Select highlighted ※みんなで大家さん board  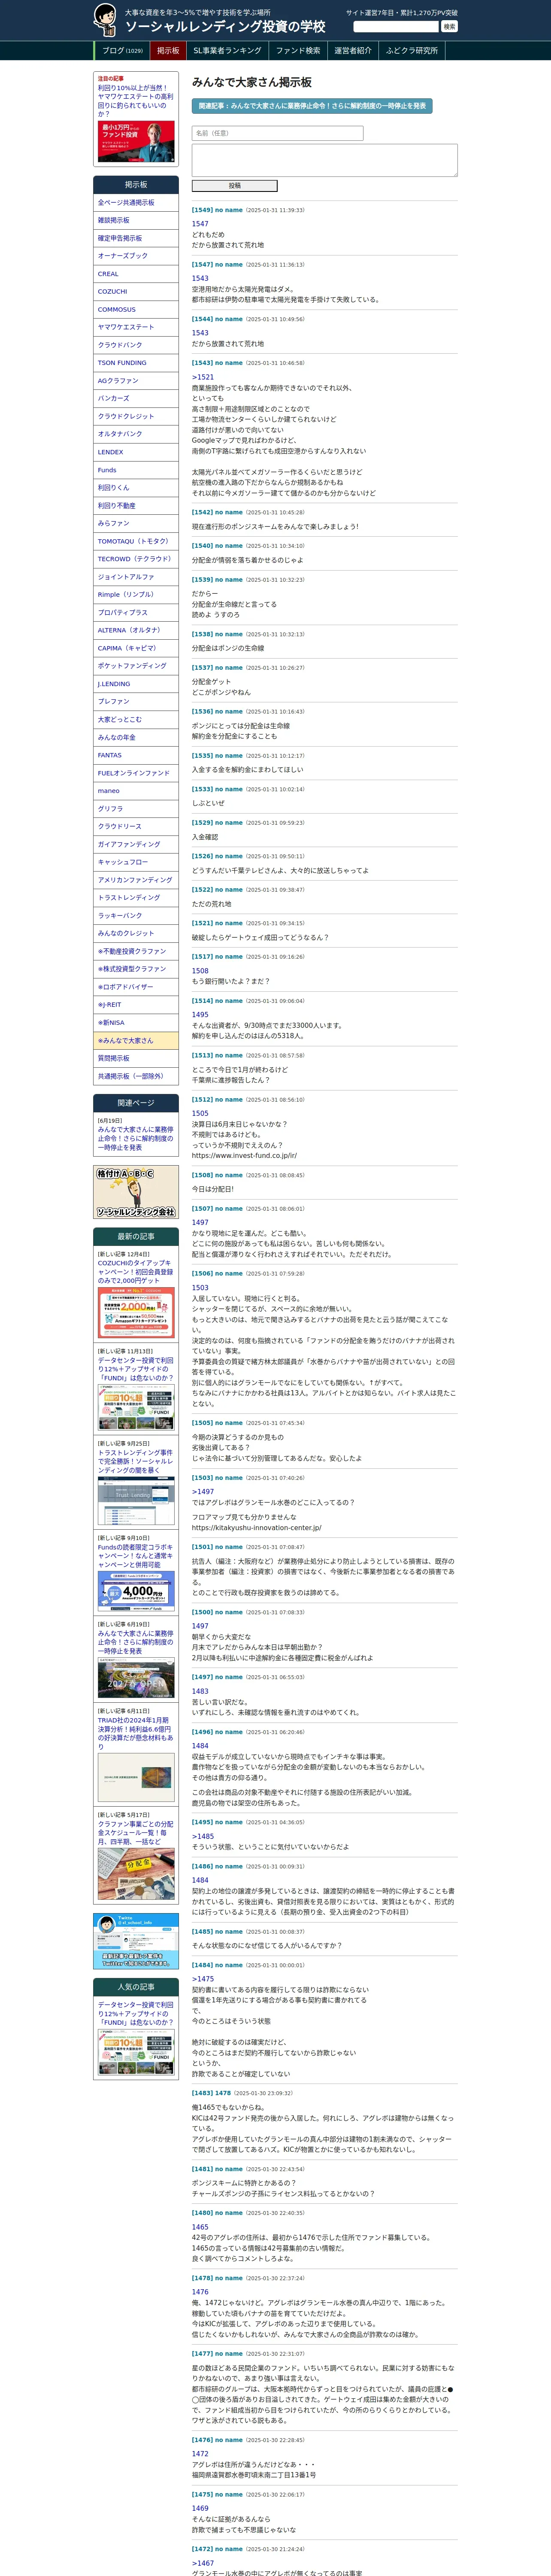click(136, 1041)
